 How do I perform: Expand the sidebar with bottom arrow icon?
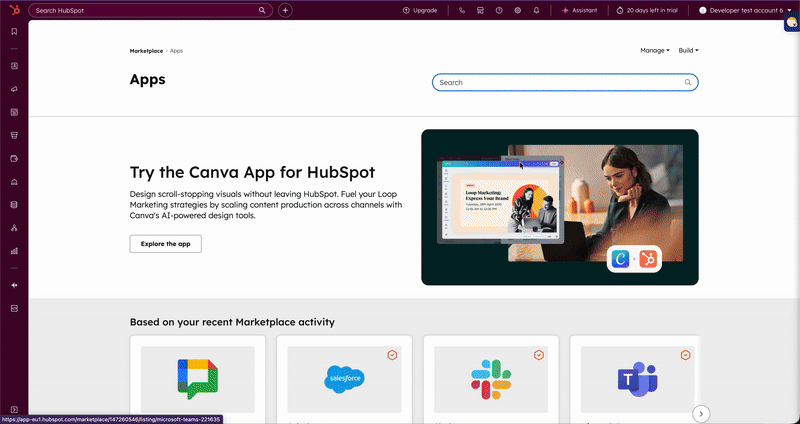point(14,409)
